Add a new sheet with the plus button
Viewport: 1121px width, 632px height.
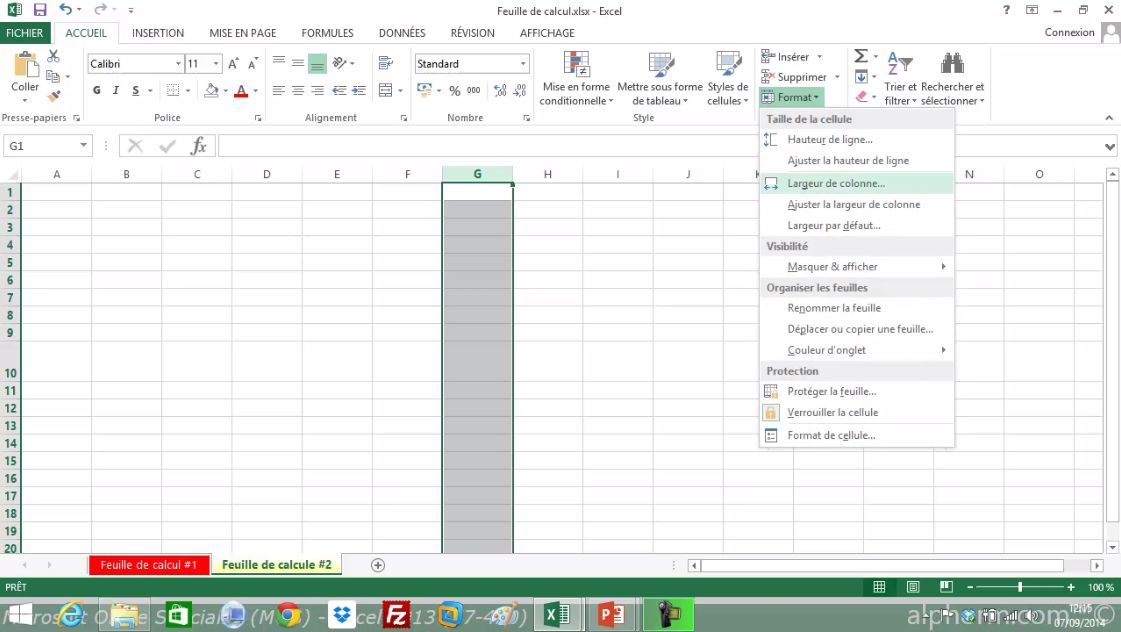pos(378,565)
